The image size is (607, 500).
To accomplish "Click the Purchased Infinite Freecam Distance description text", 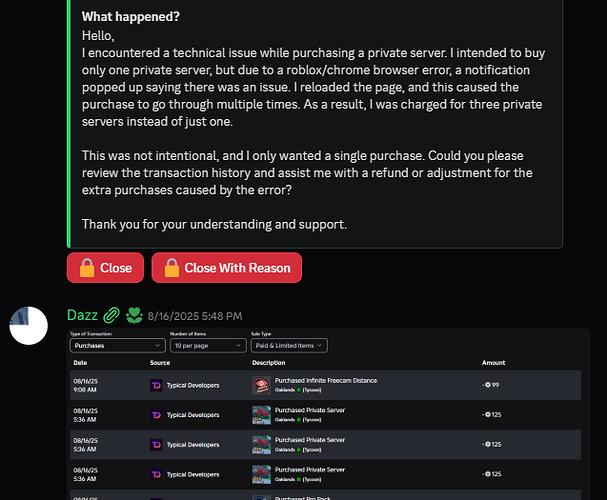I will (326, 381).
